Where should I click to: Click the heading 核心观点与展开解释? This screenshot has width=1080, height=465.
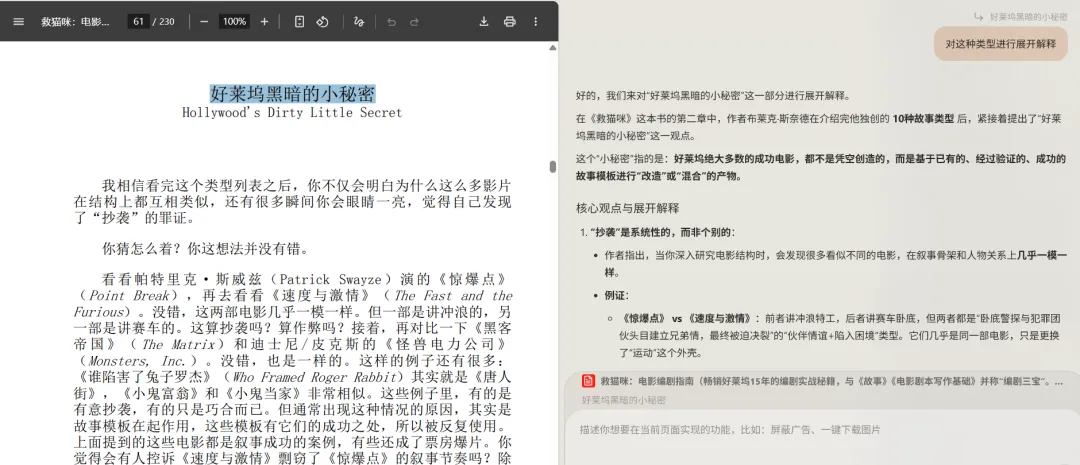pyautogui.click(x=627, y=208)
